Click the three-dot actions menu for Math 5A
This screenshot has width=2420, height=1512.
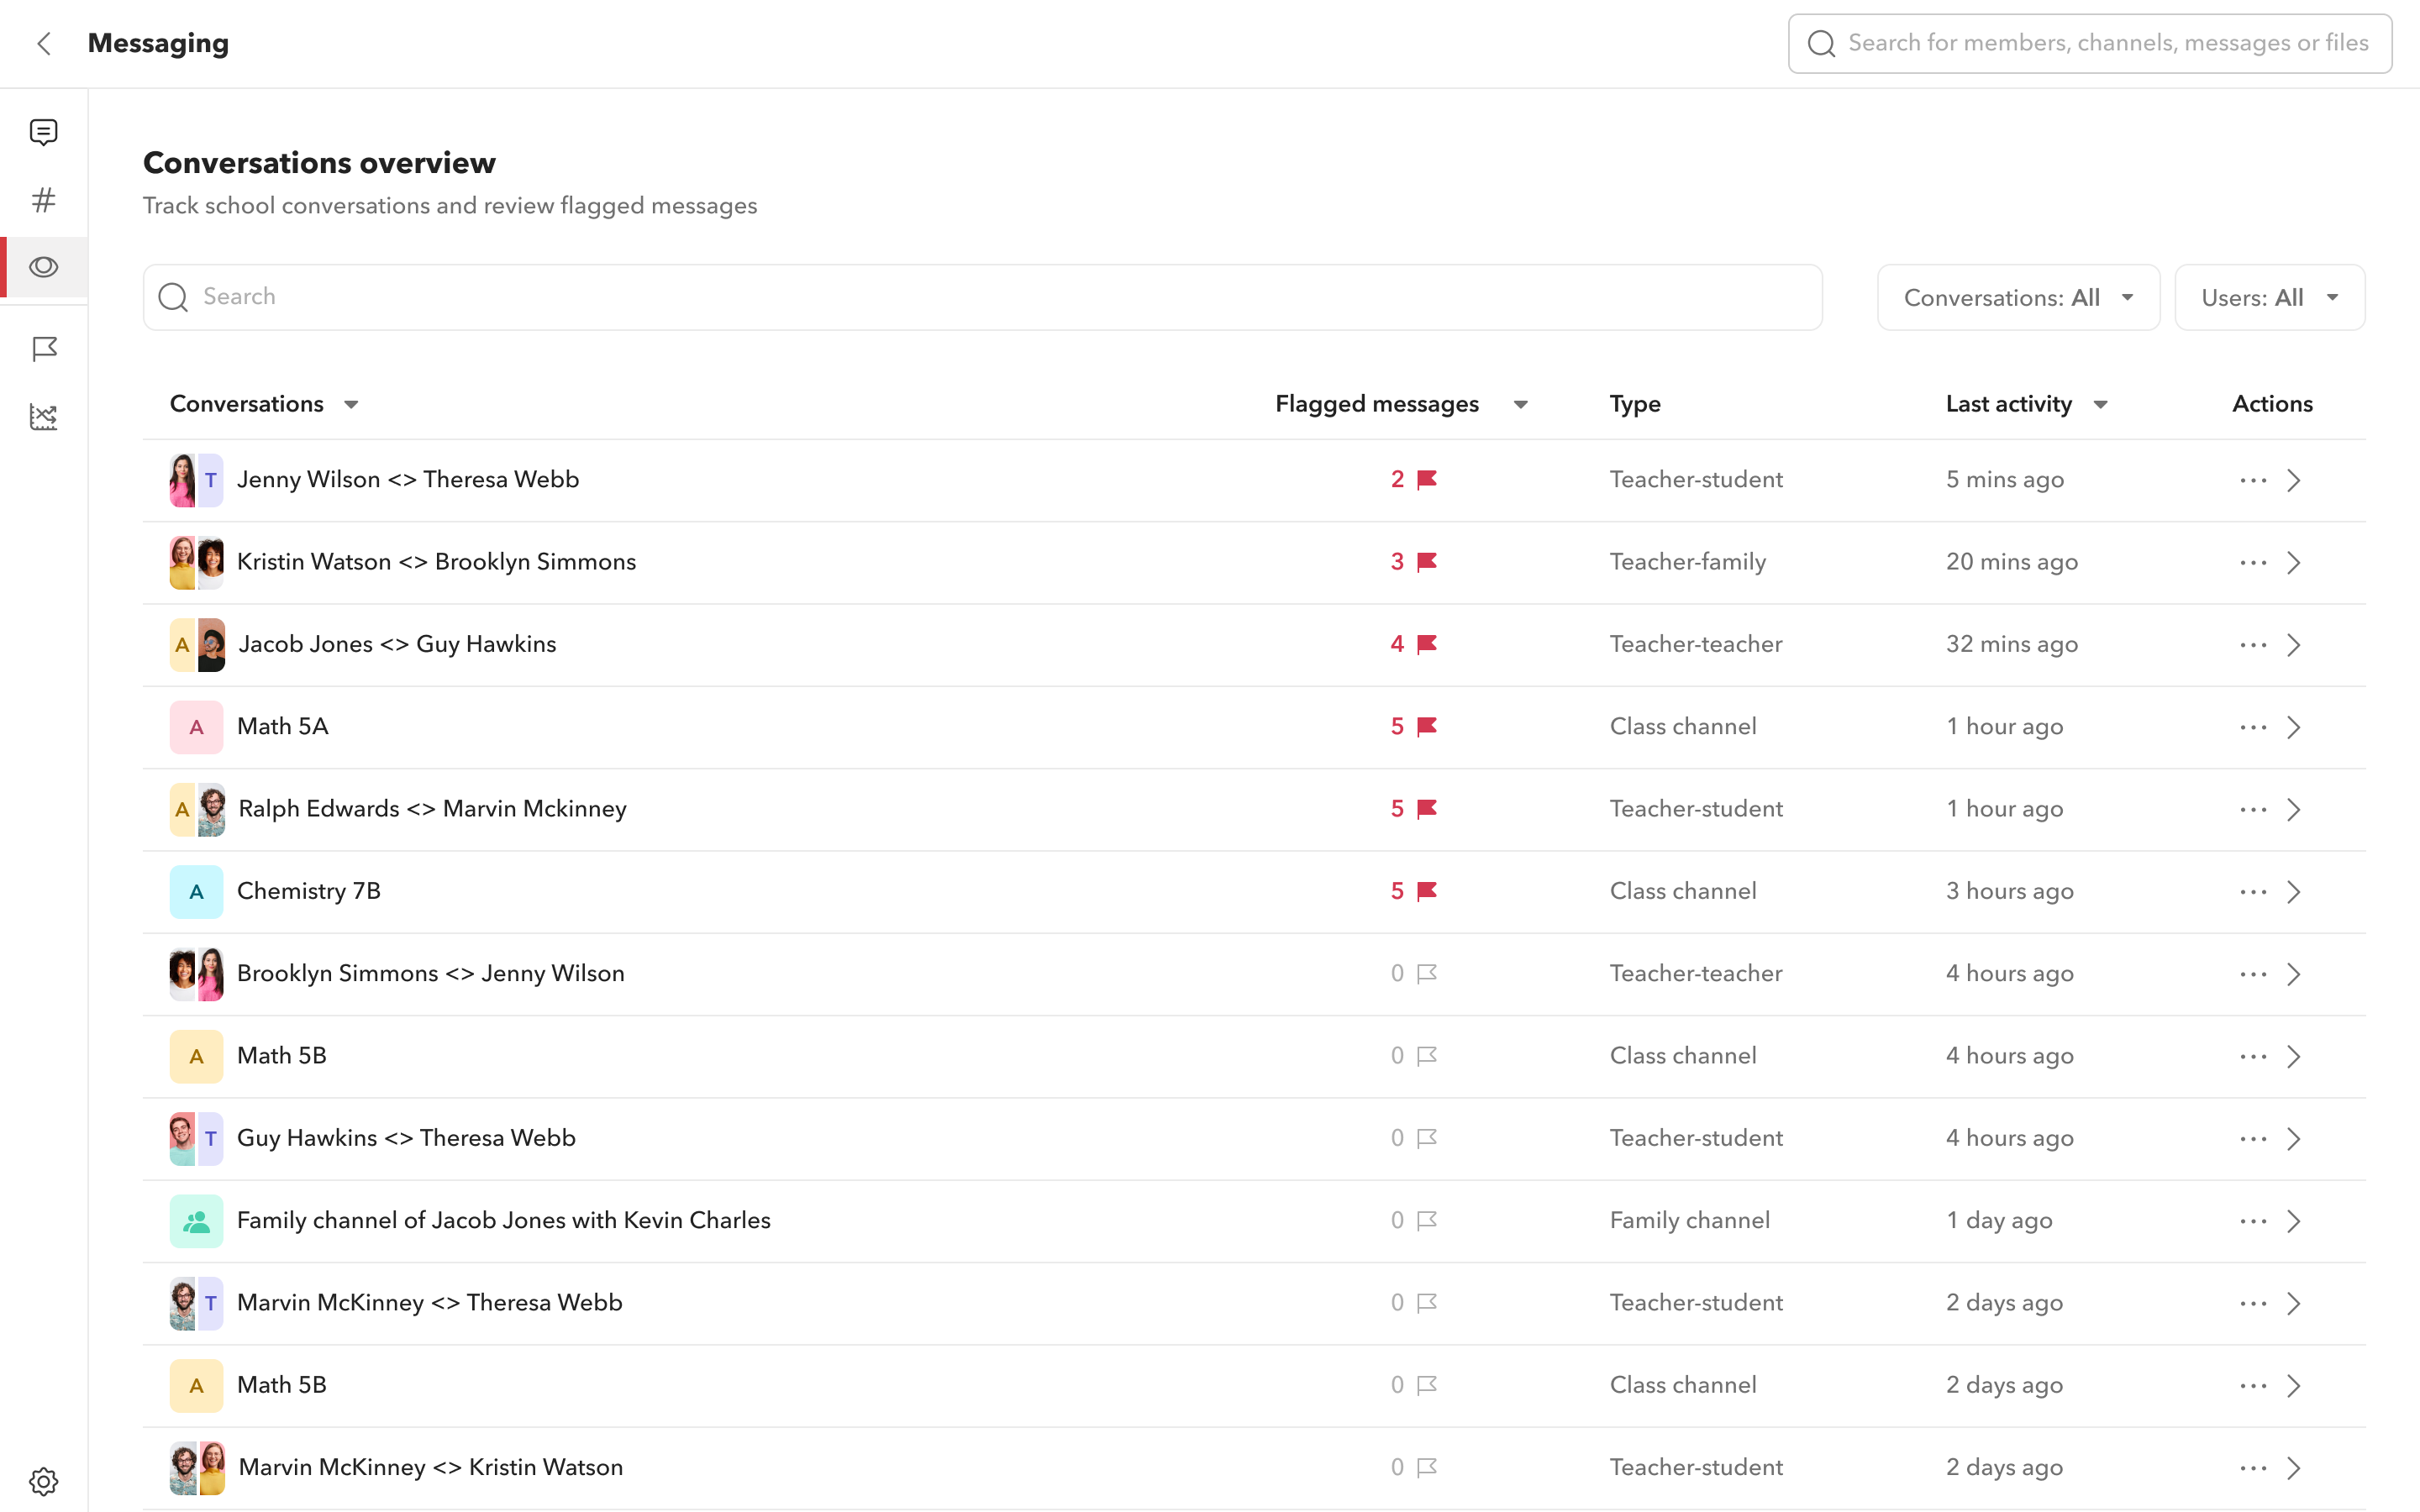[x=2253, y=727]
